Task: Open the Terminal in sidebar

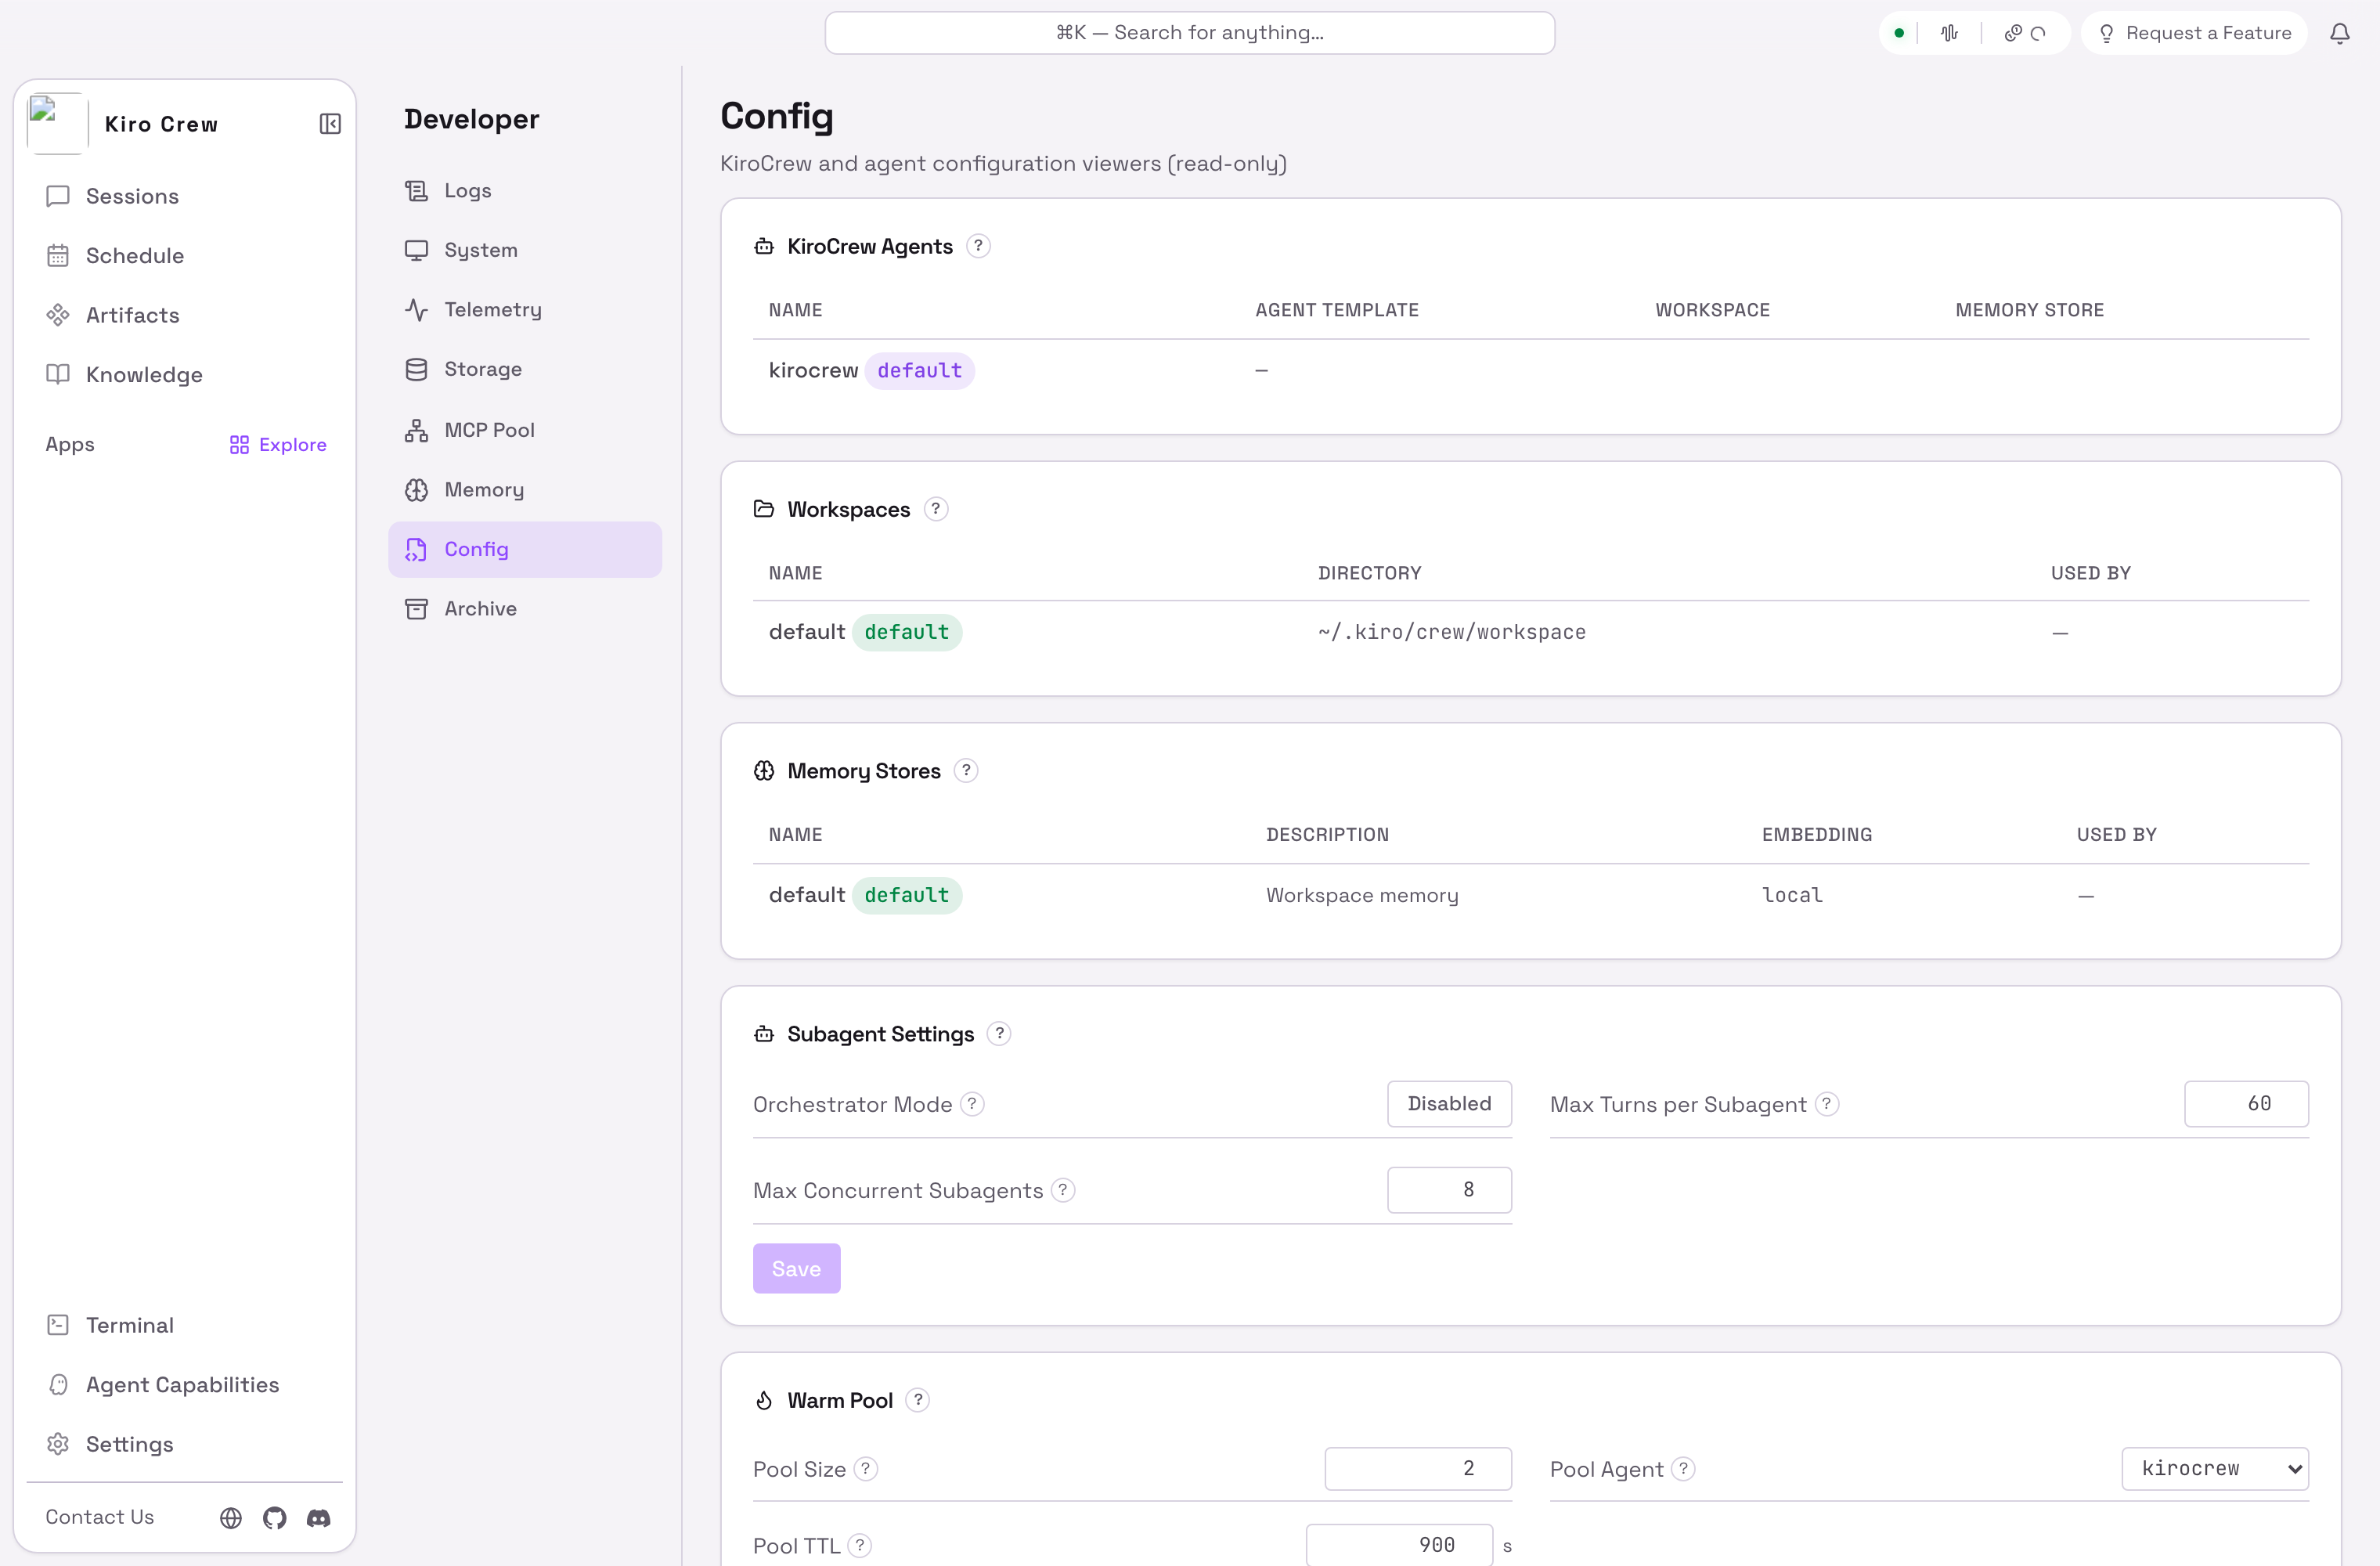Action: tap(185, 1325)
